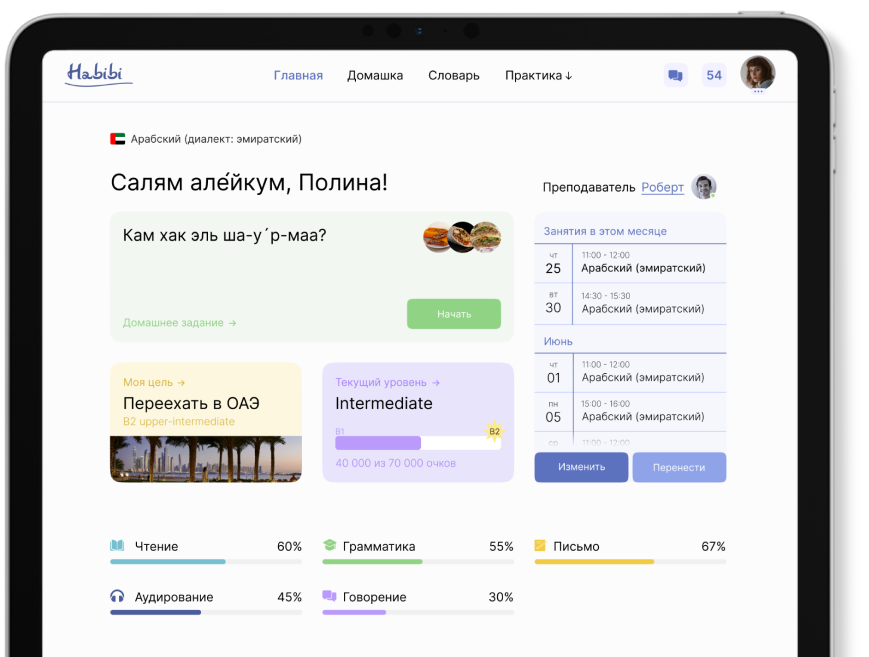
Task: Click the Перенести button
Action: click(679, 467)
